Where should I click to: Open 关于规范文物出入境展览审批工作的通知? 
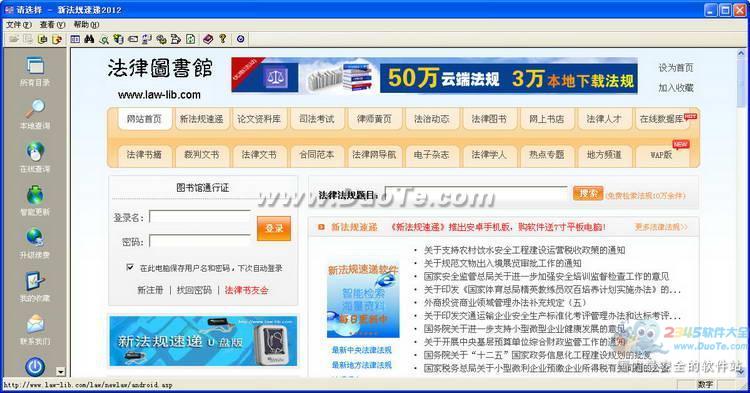502,263
